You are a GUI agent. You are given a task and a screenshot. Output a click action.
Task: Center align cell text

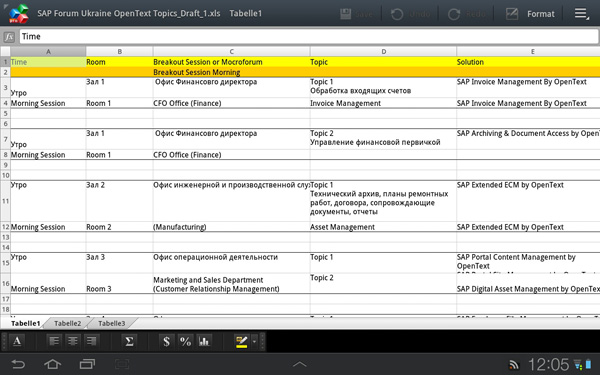[72, 341]
